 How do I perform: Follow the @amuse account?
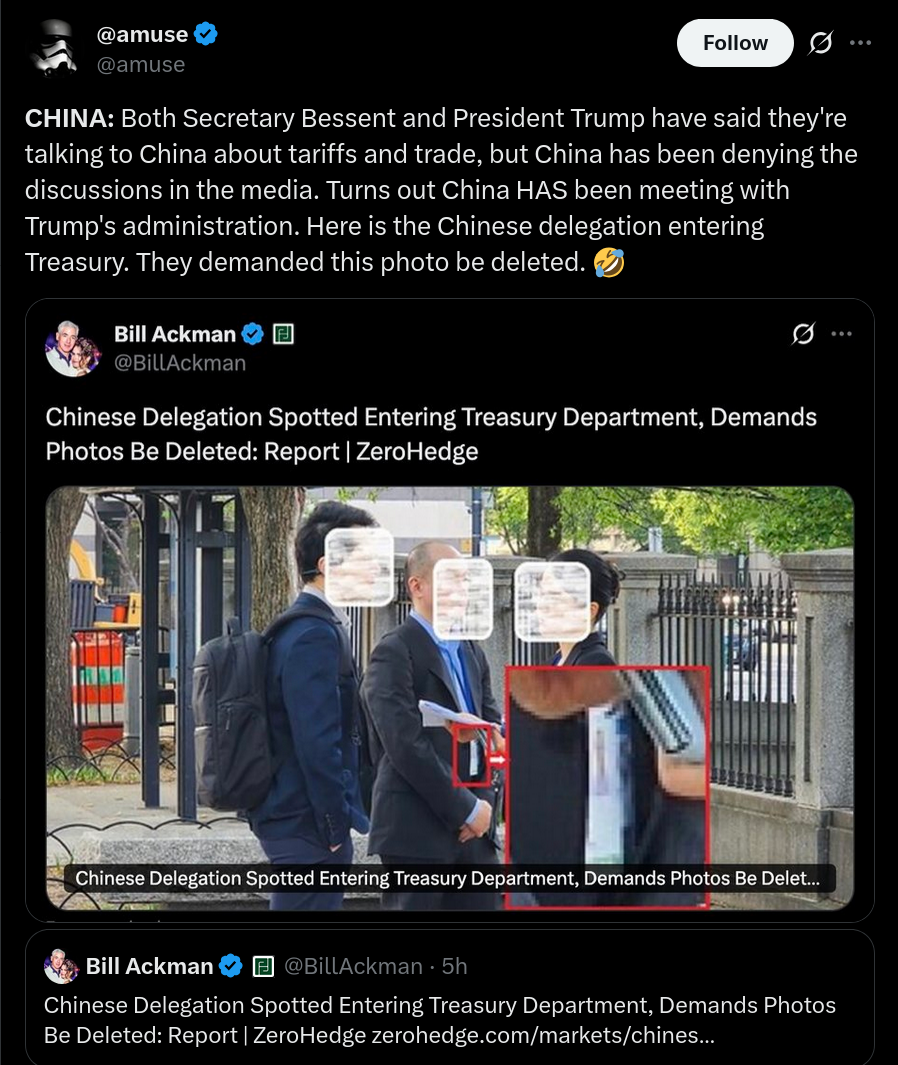coord(735,43)
